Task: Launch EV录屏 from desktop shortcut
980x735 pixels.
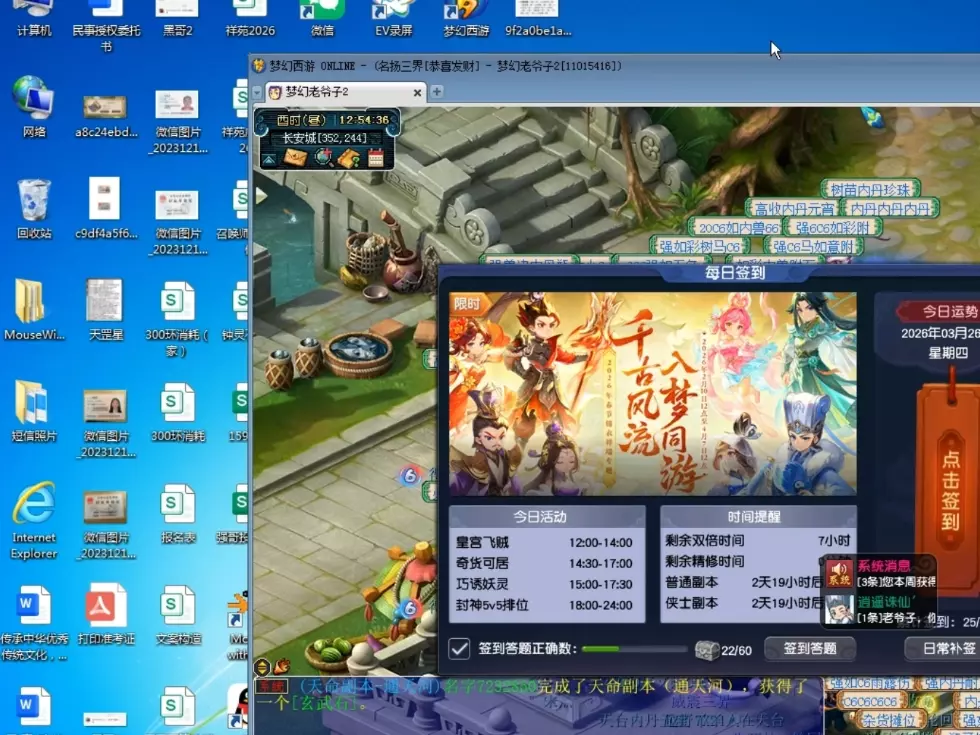Action: click(x=393, y=19)
